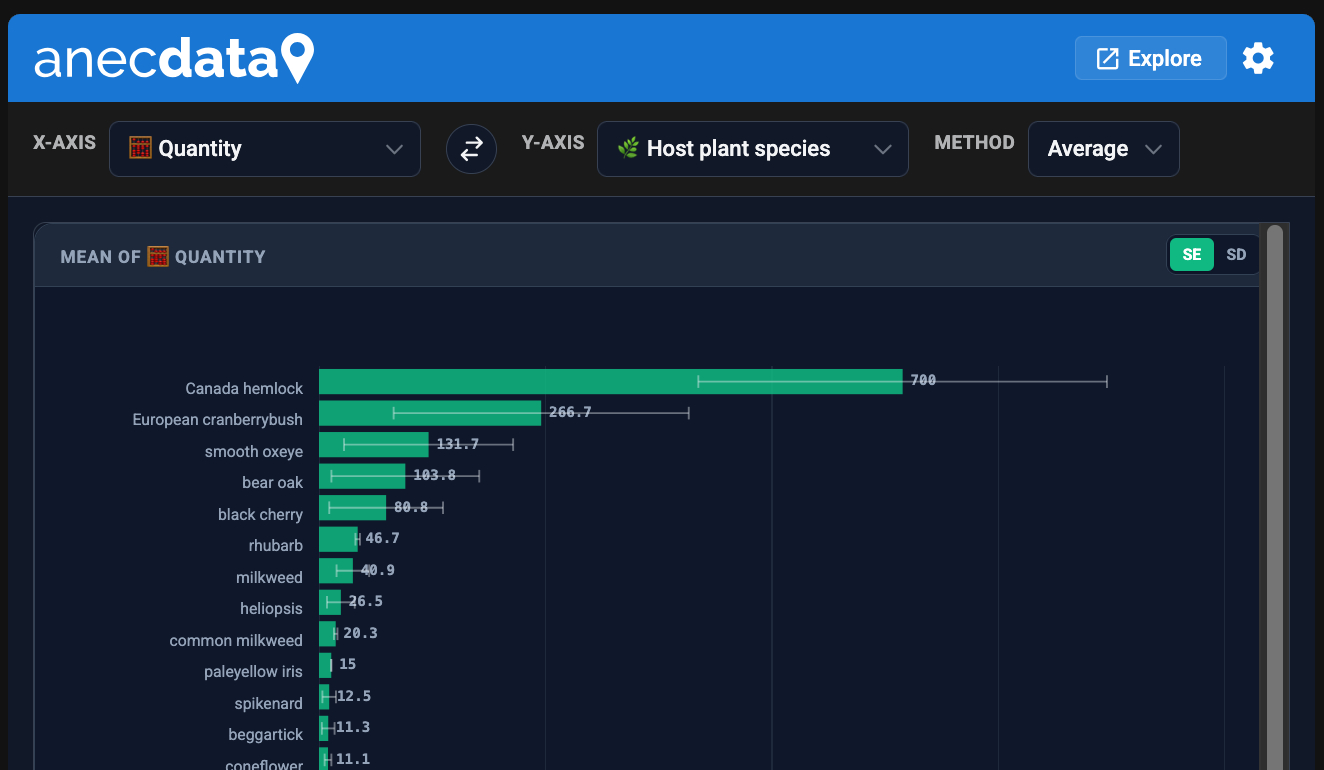Click the vertical chart scrollbar

pos(1274,500)
